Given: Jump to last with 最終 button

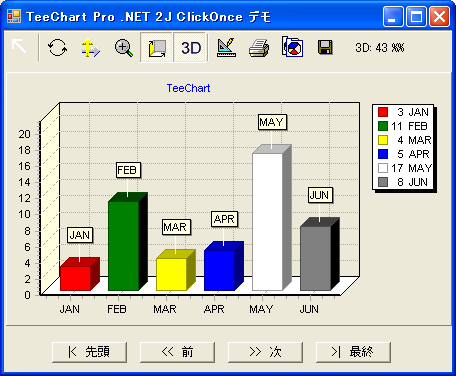Looking at the screenshot, I should 353,352.
